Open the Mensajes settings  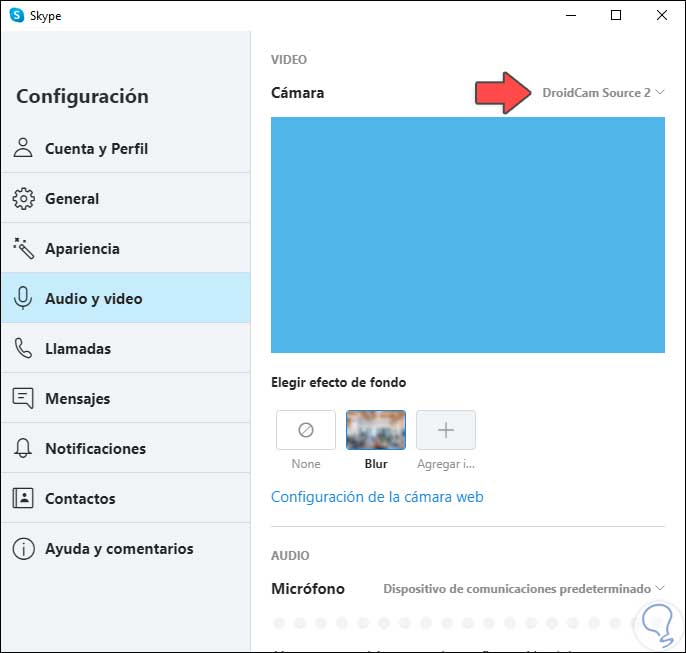[x=126, y=398]
